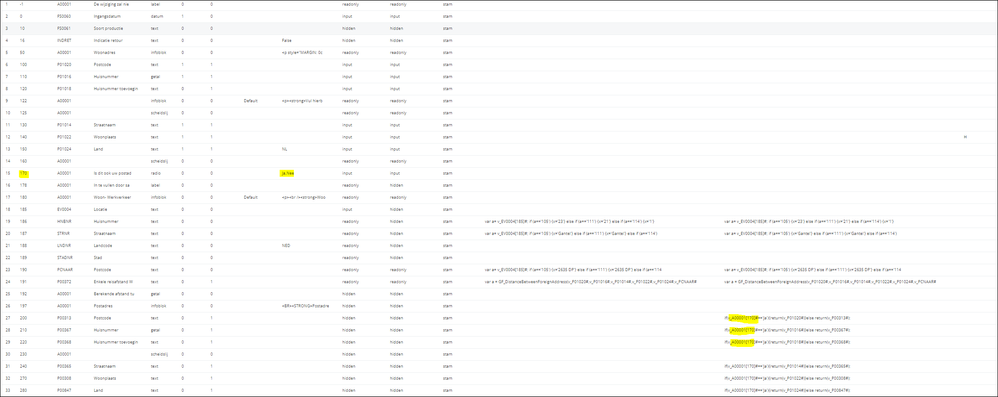998x397 pixels.
Task: Click the 'Is dit ook uw postad' cell
Action: (112, 173)
